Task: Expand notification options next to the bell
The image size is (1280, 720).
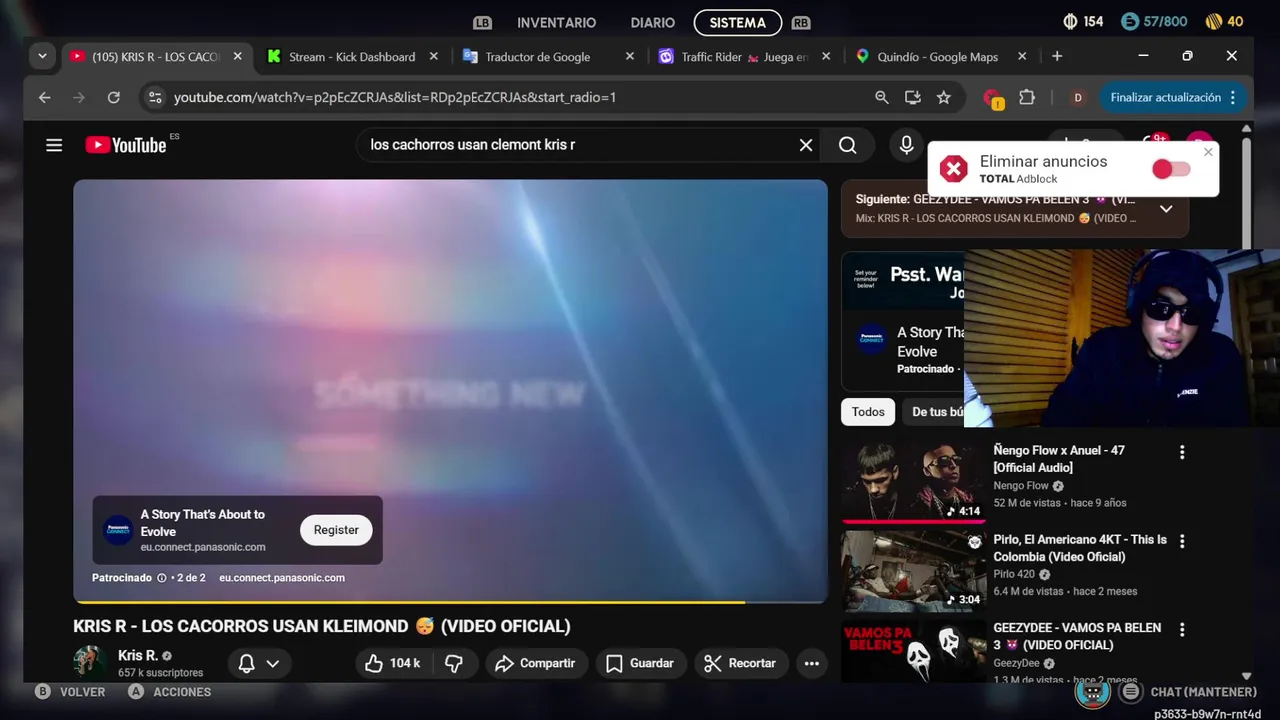Action: coord(272,663)
